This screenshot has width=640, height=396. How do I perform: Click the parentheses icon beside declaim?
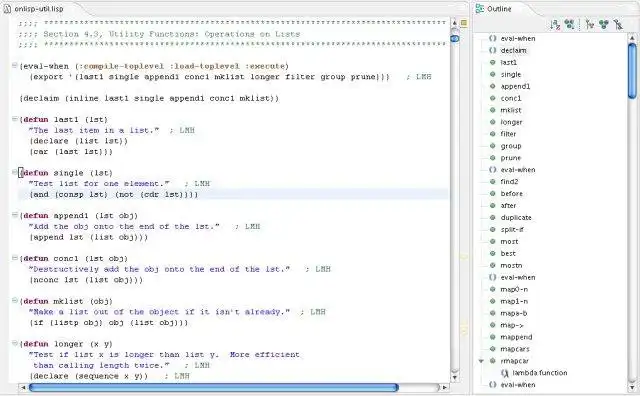point(493,50)
